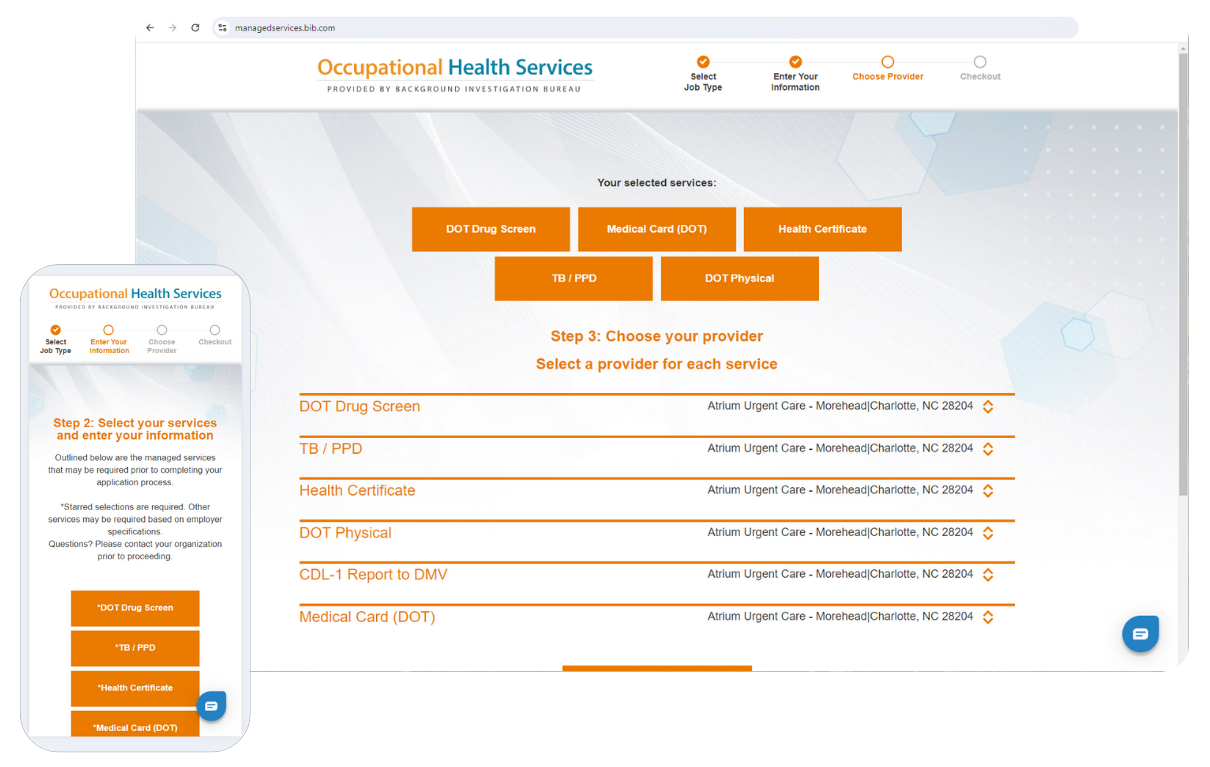Image resolution: width=1210 pixels, height=767 pixels.
Task: Click the browser back arrow
Action: [x=150, y=28]
